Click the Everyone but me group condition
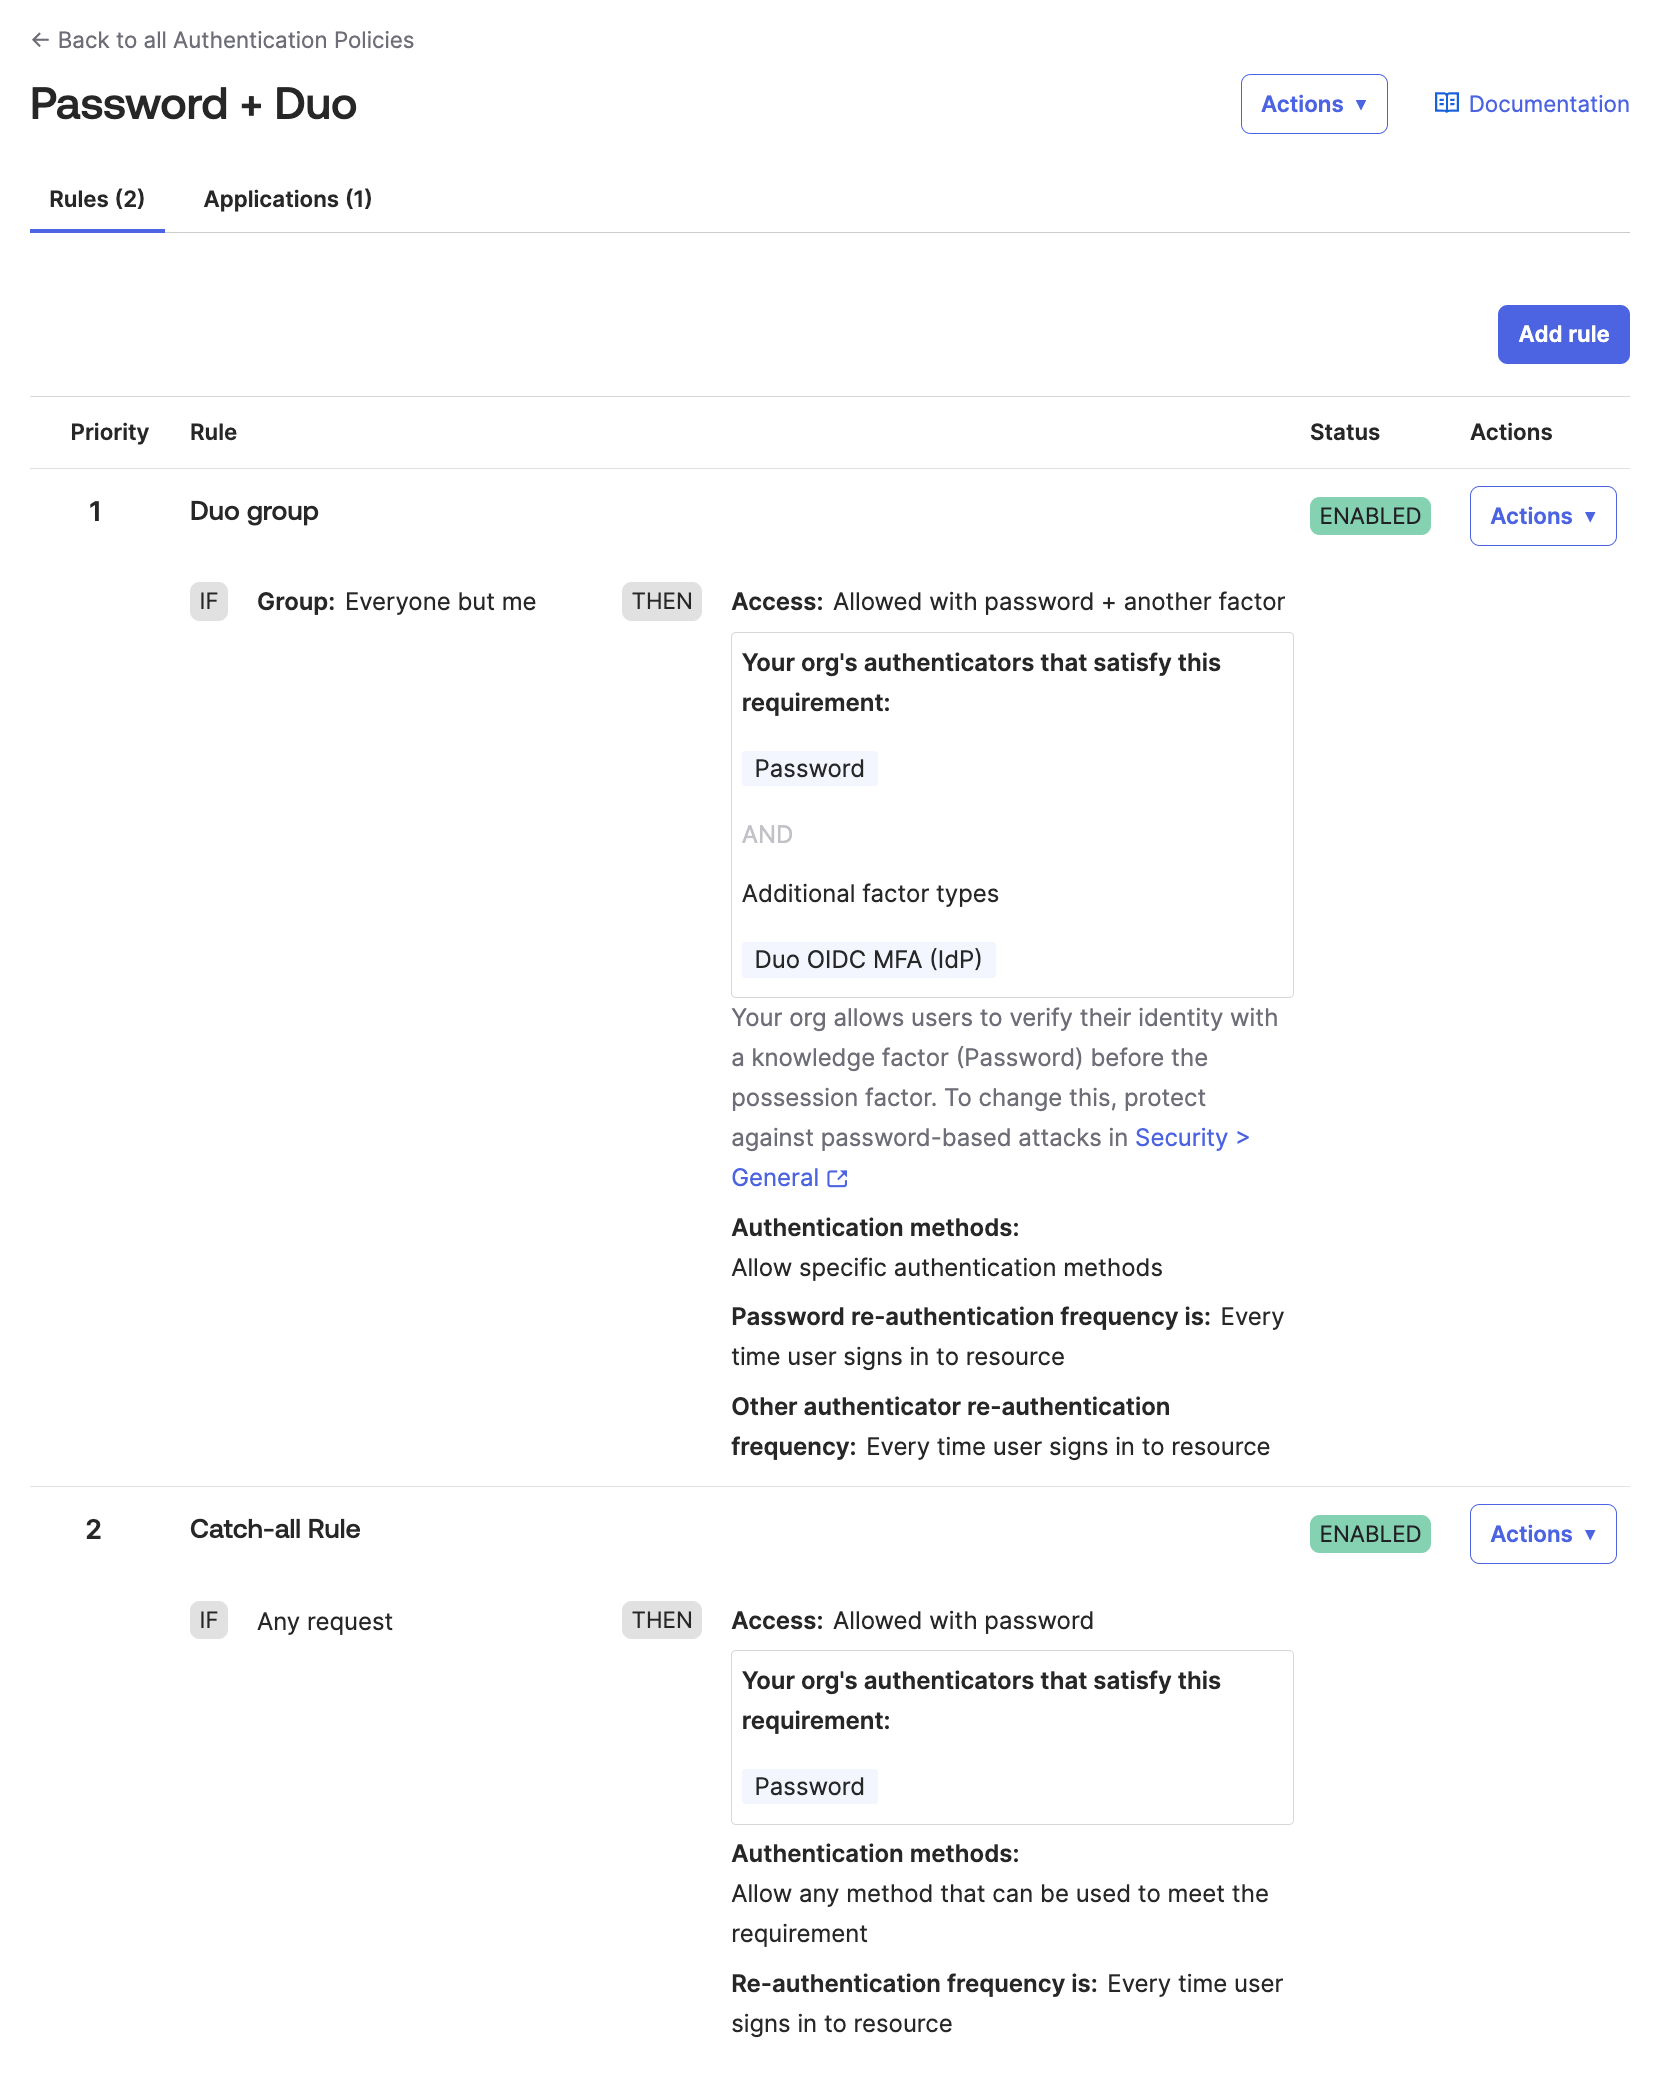 click(440, 601)
